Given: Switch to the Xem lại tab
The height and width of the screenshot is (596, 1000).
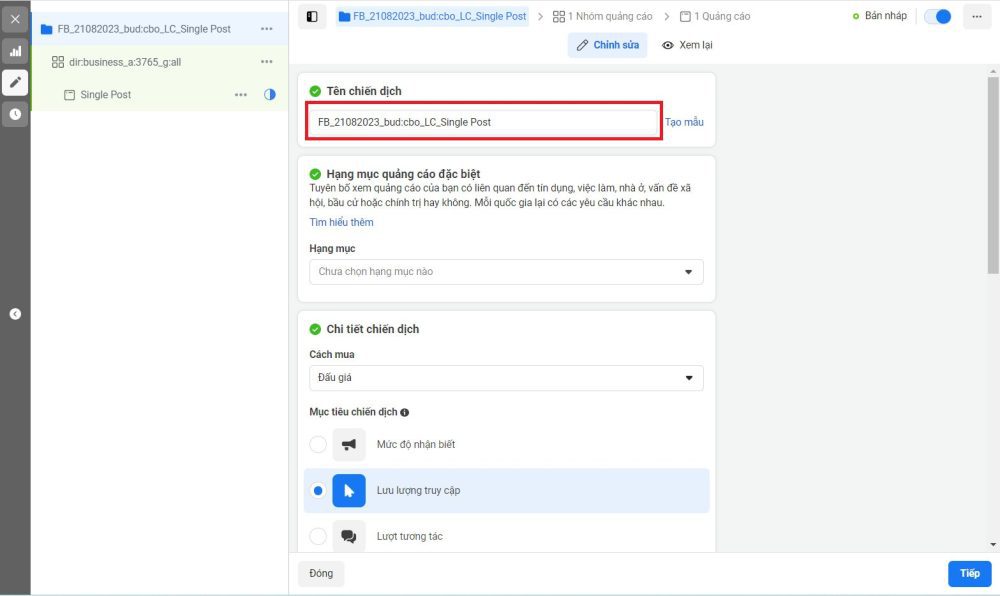Looking at the screenshot, I should point(688,45).
